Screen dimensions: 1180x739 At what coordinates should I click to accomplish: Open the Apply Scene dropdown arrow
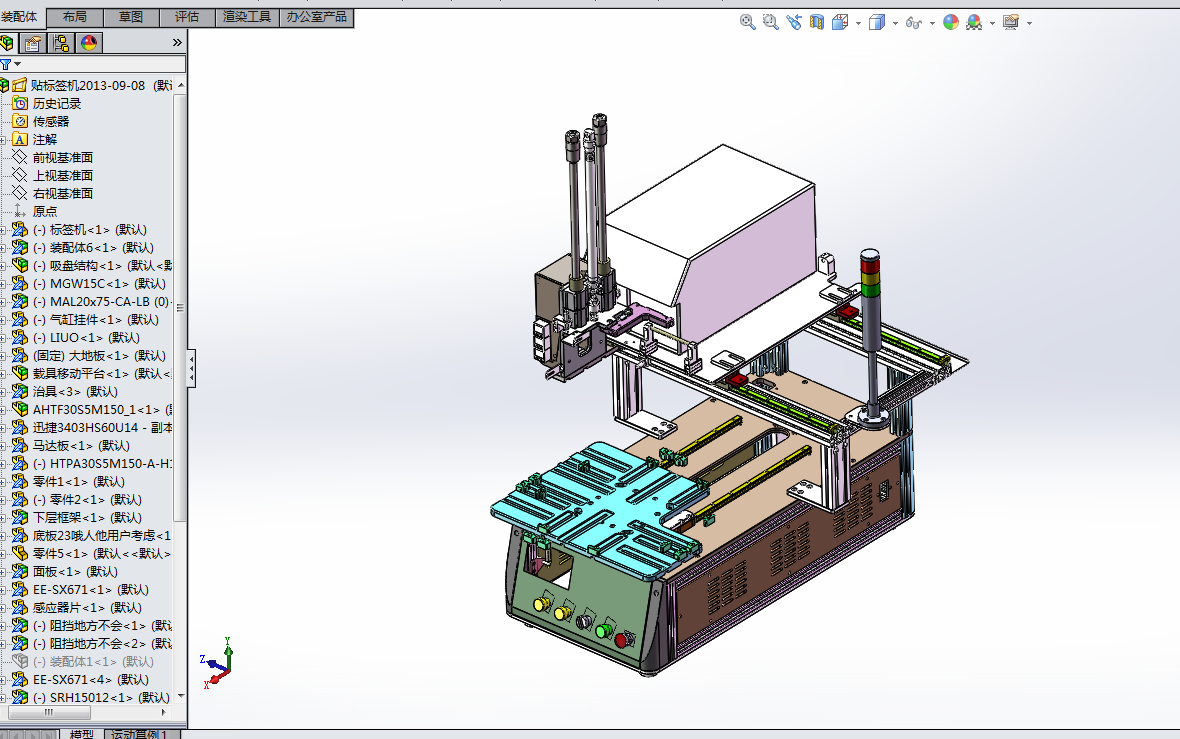[x=992, y=23]
